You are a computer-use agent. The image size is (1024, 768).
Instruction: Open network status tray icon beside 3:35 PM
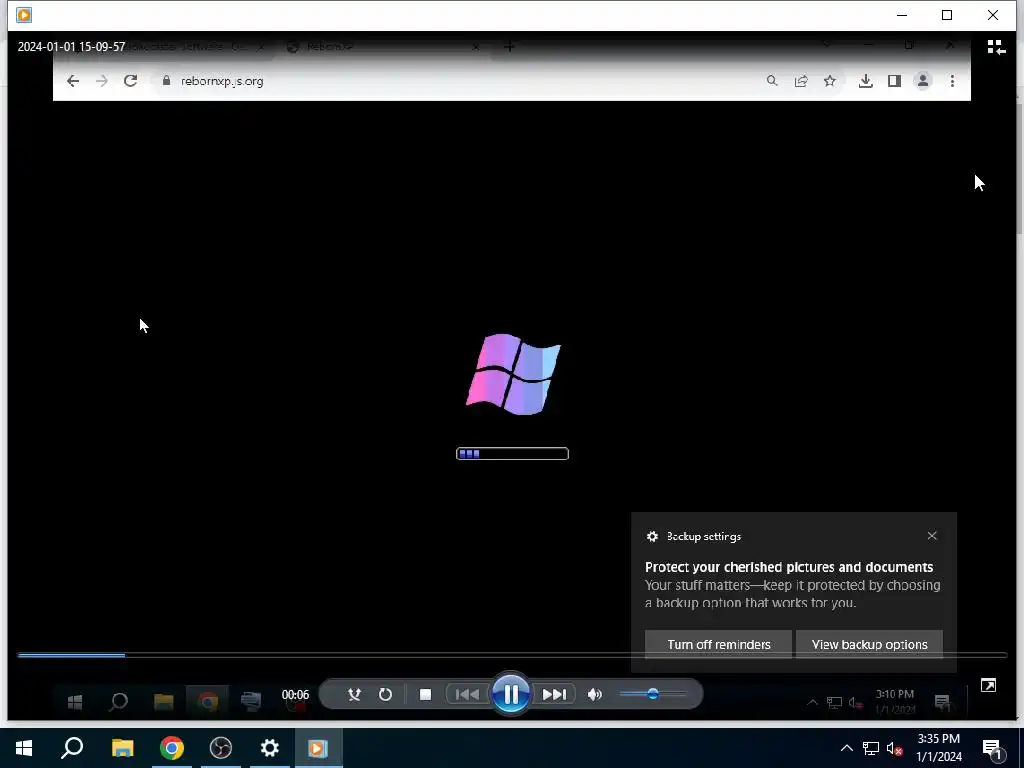tap(871, 748)
